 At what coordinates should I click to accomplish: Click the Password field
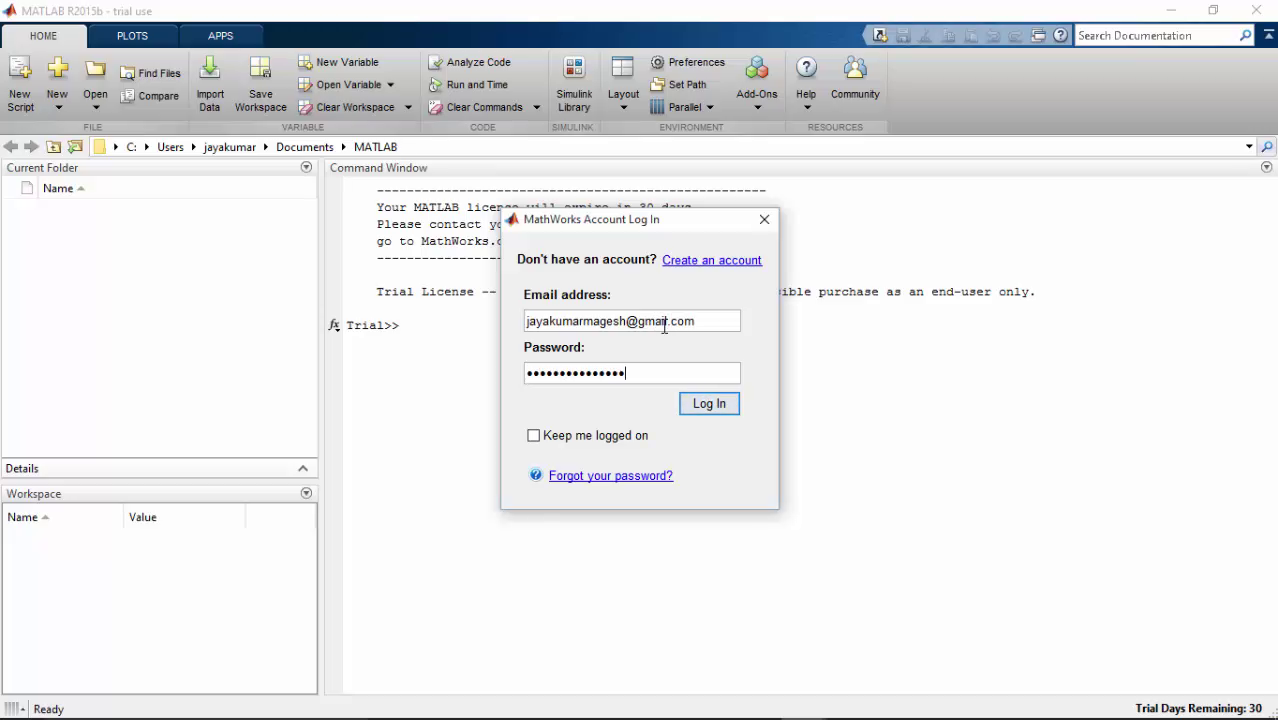632,373
